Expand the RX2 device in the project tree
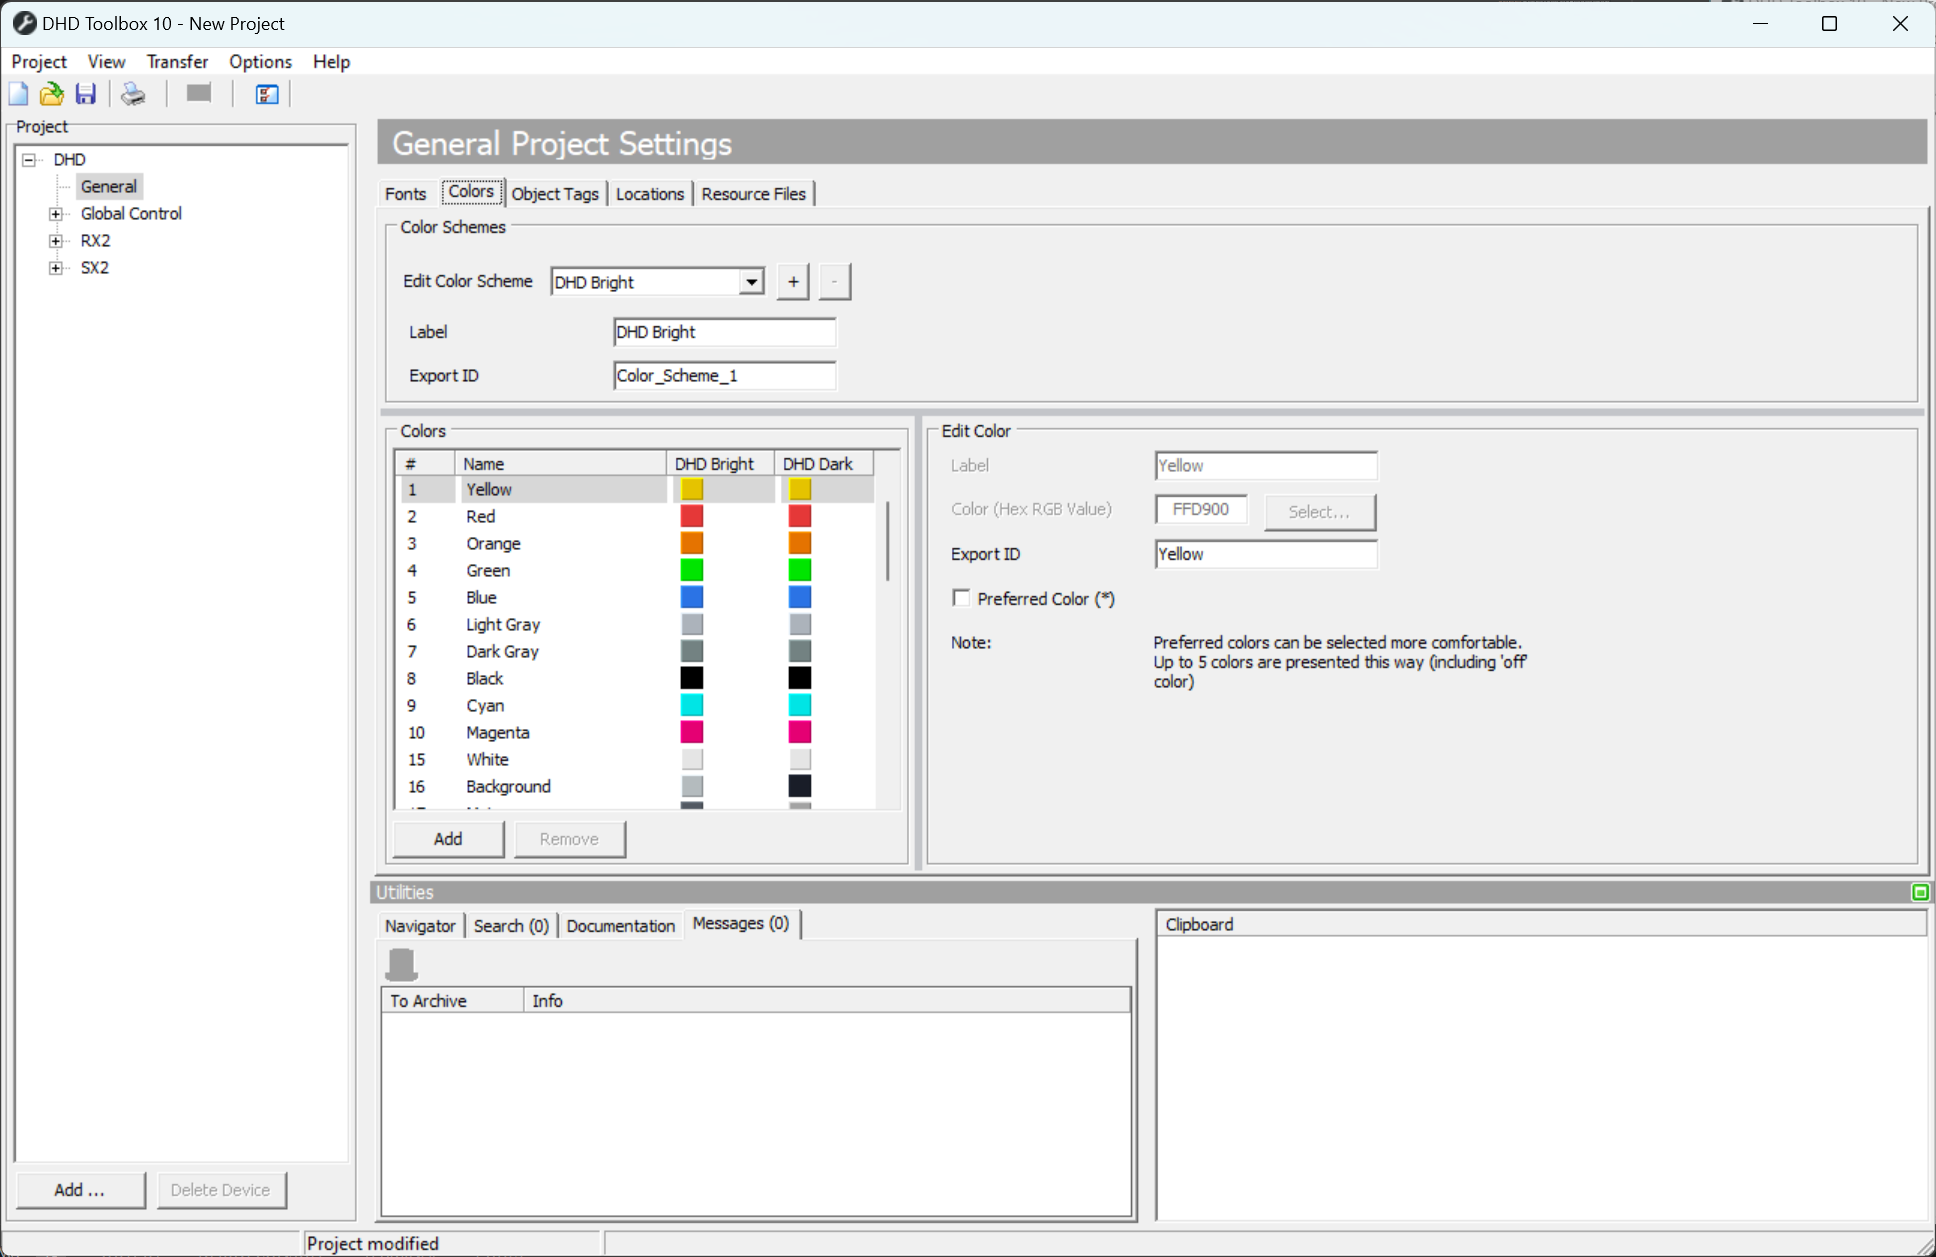Screen dimensions: 1936x1257 56,240
